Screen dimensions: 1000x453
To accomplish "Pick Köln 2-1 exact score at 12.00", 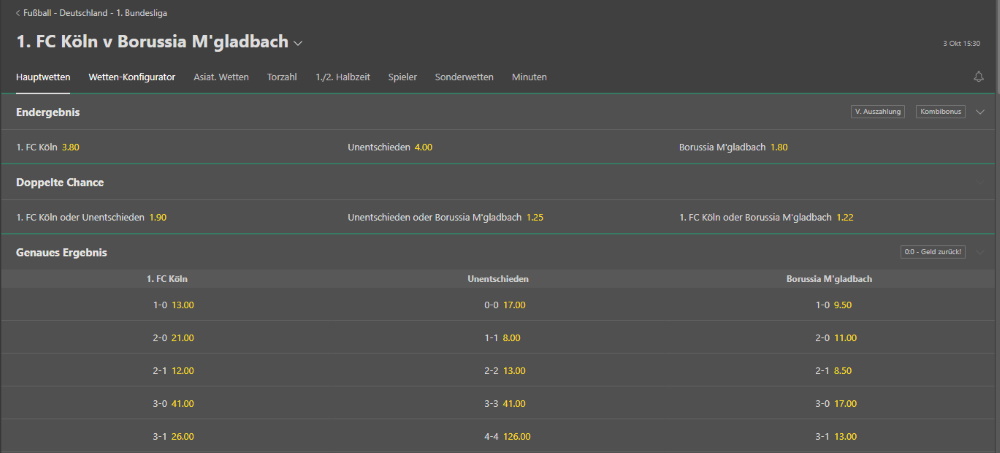I will [173, 371].
